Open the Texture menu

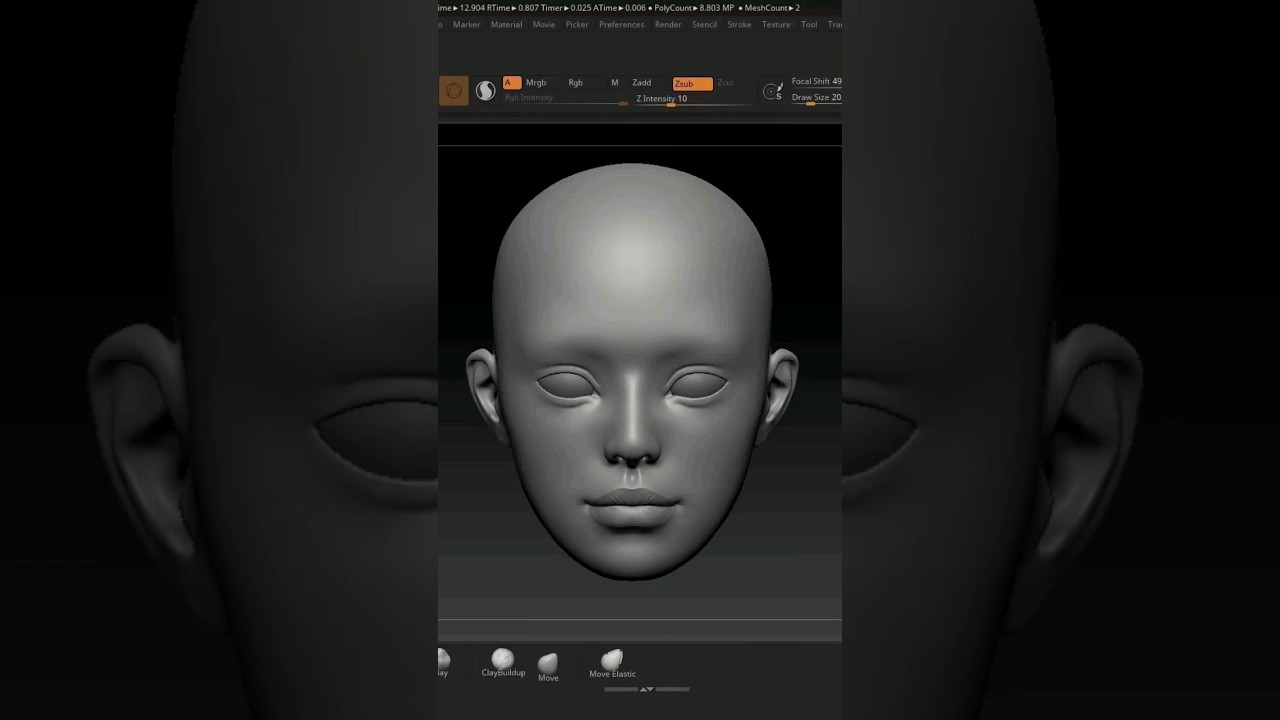(776, 24)
